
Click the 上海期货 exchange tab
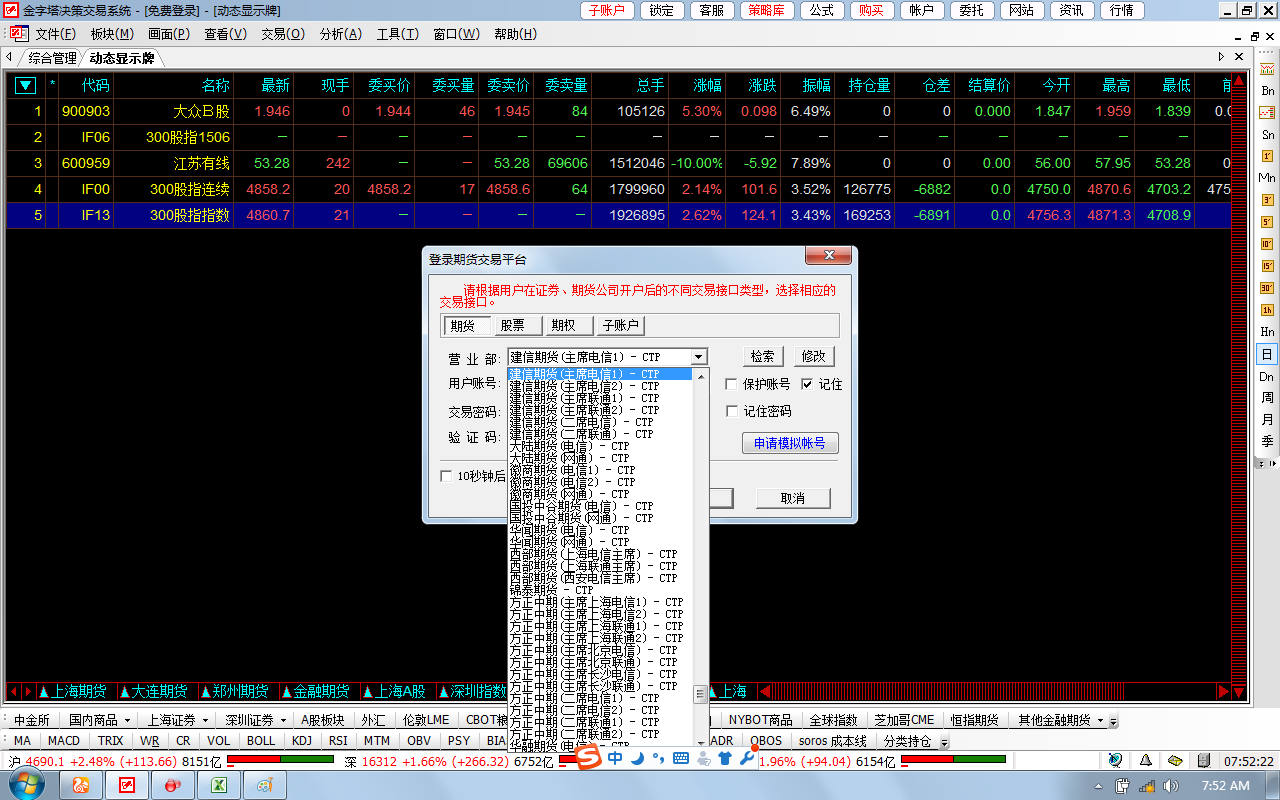(74, 691)
